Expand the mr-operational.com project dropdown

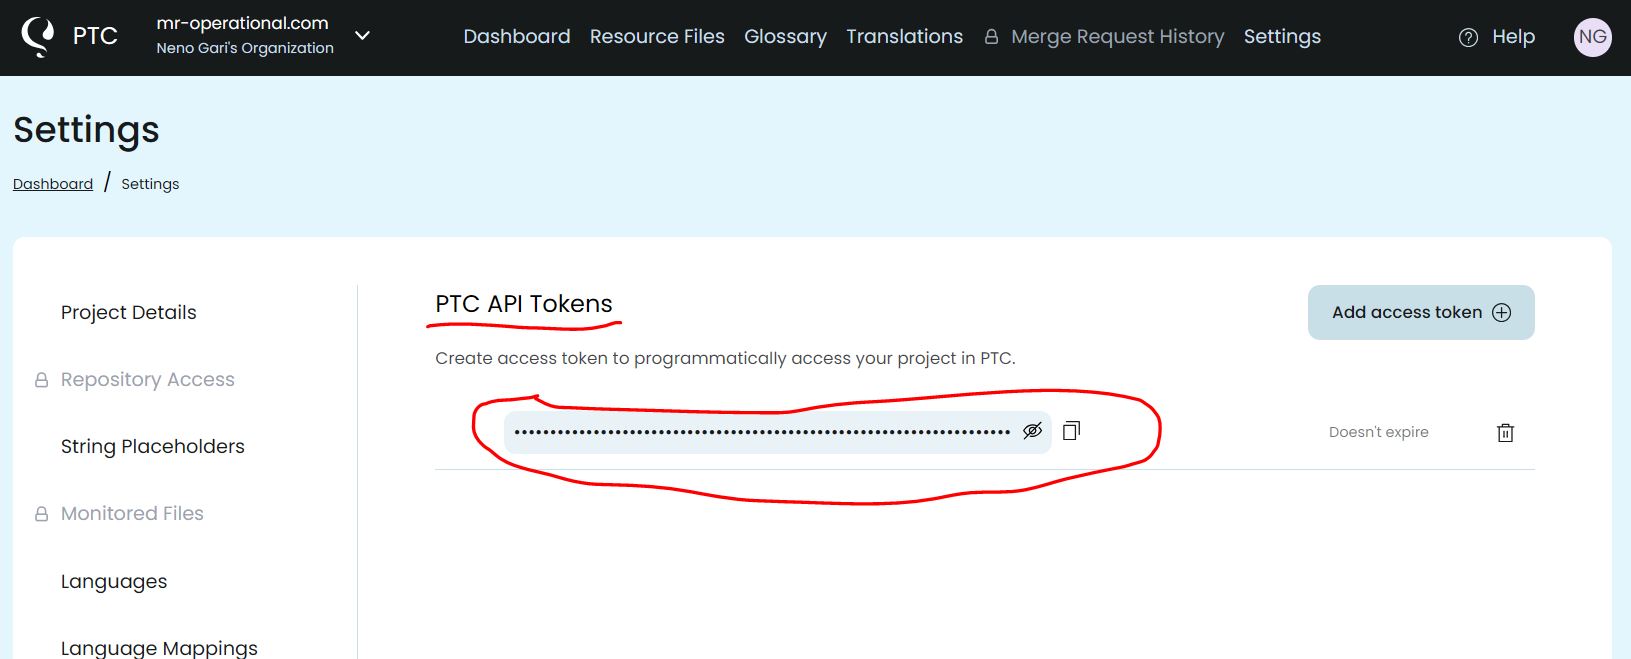point(363,36)
